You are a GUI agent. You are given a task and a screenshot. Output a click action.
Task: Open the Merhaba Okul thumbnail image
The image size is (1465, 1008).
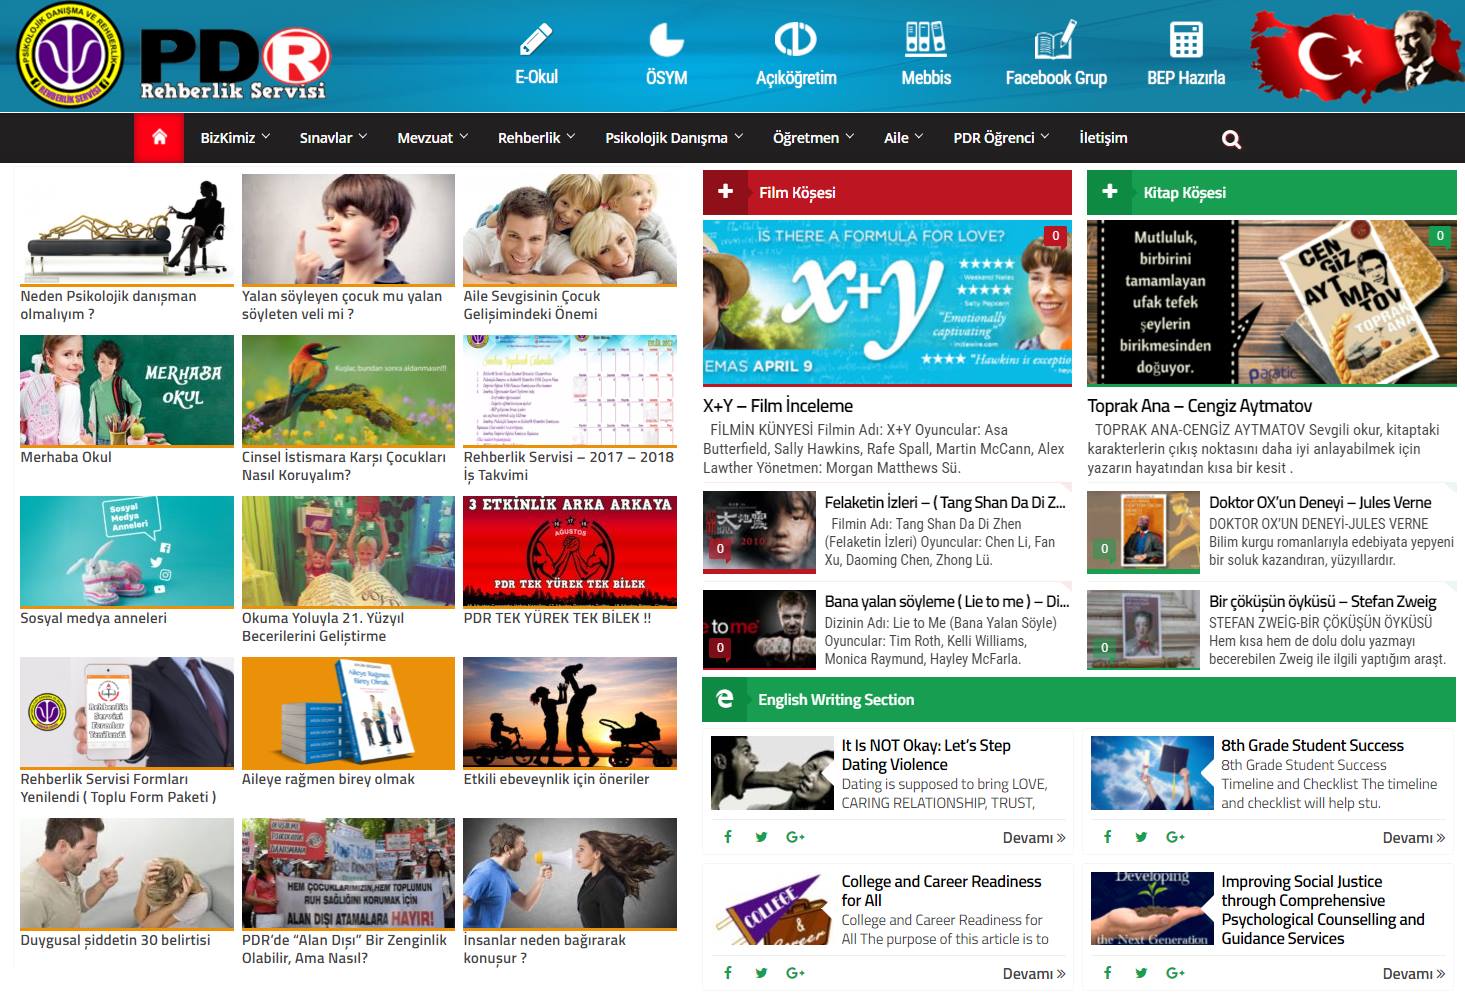(127, 390)
